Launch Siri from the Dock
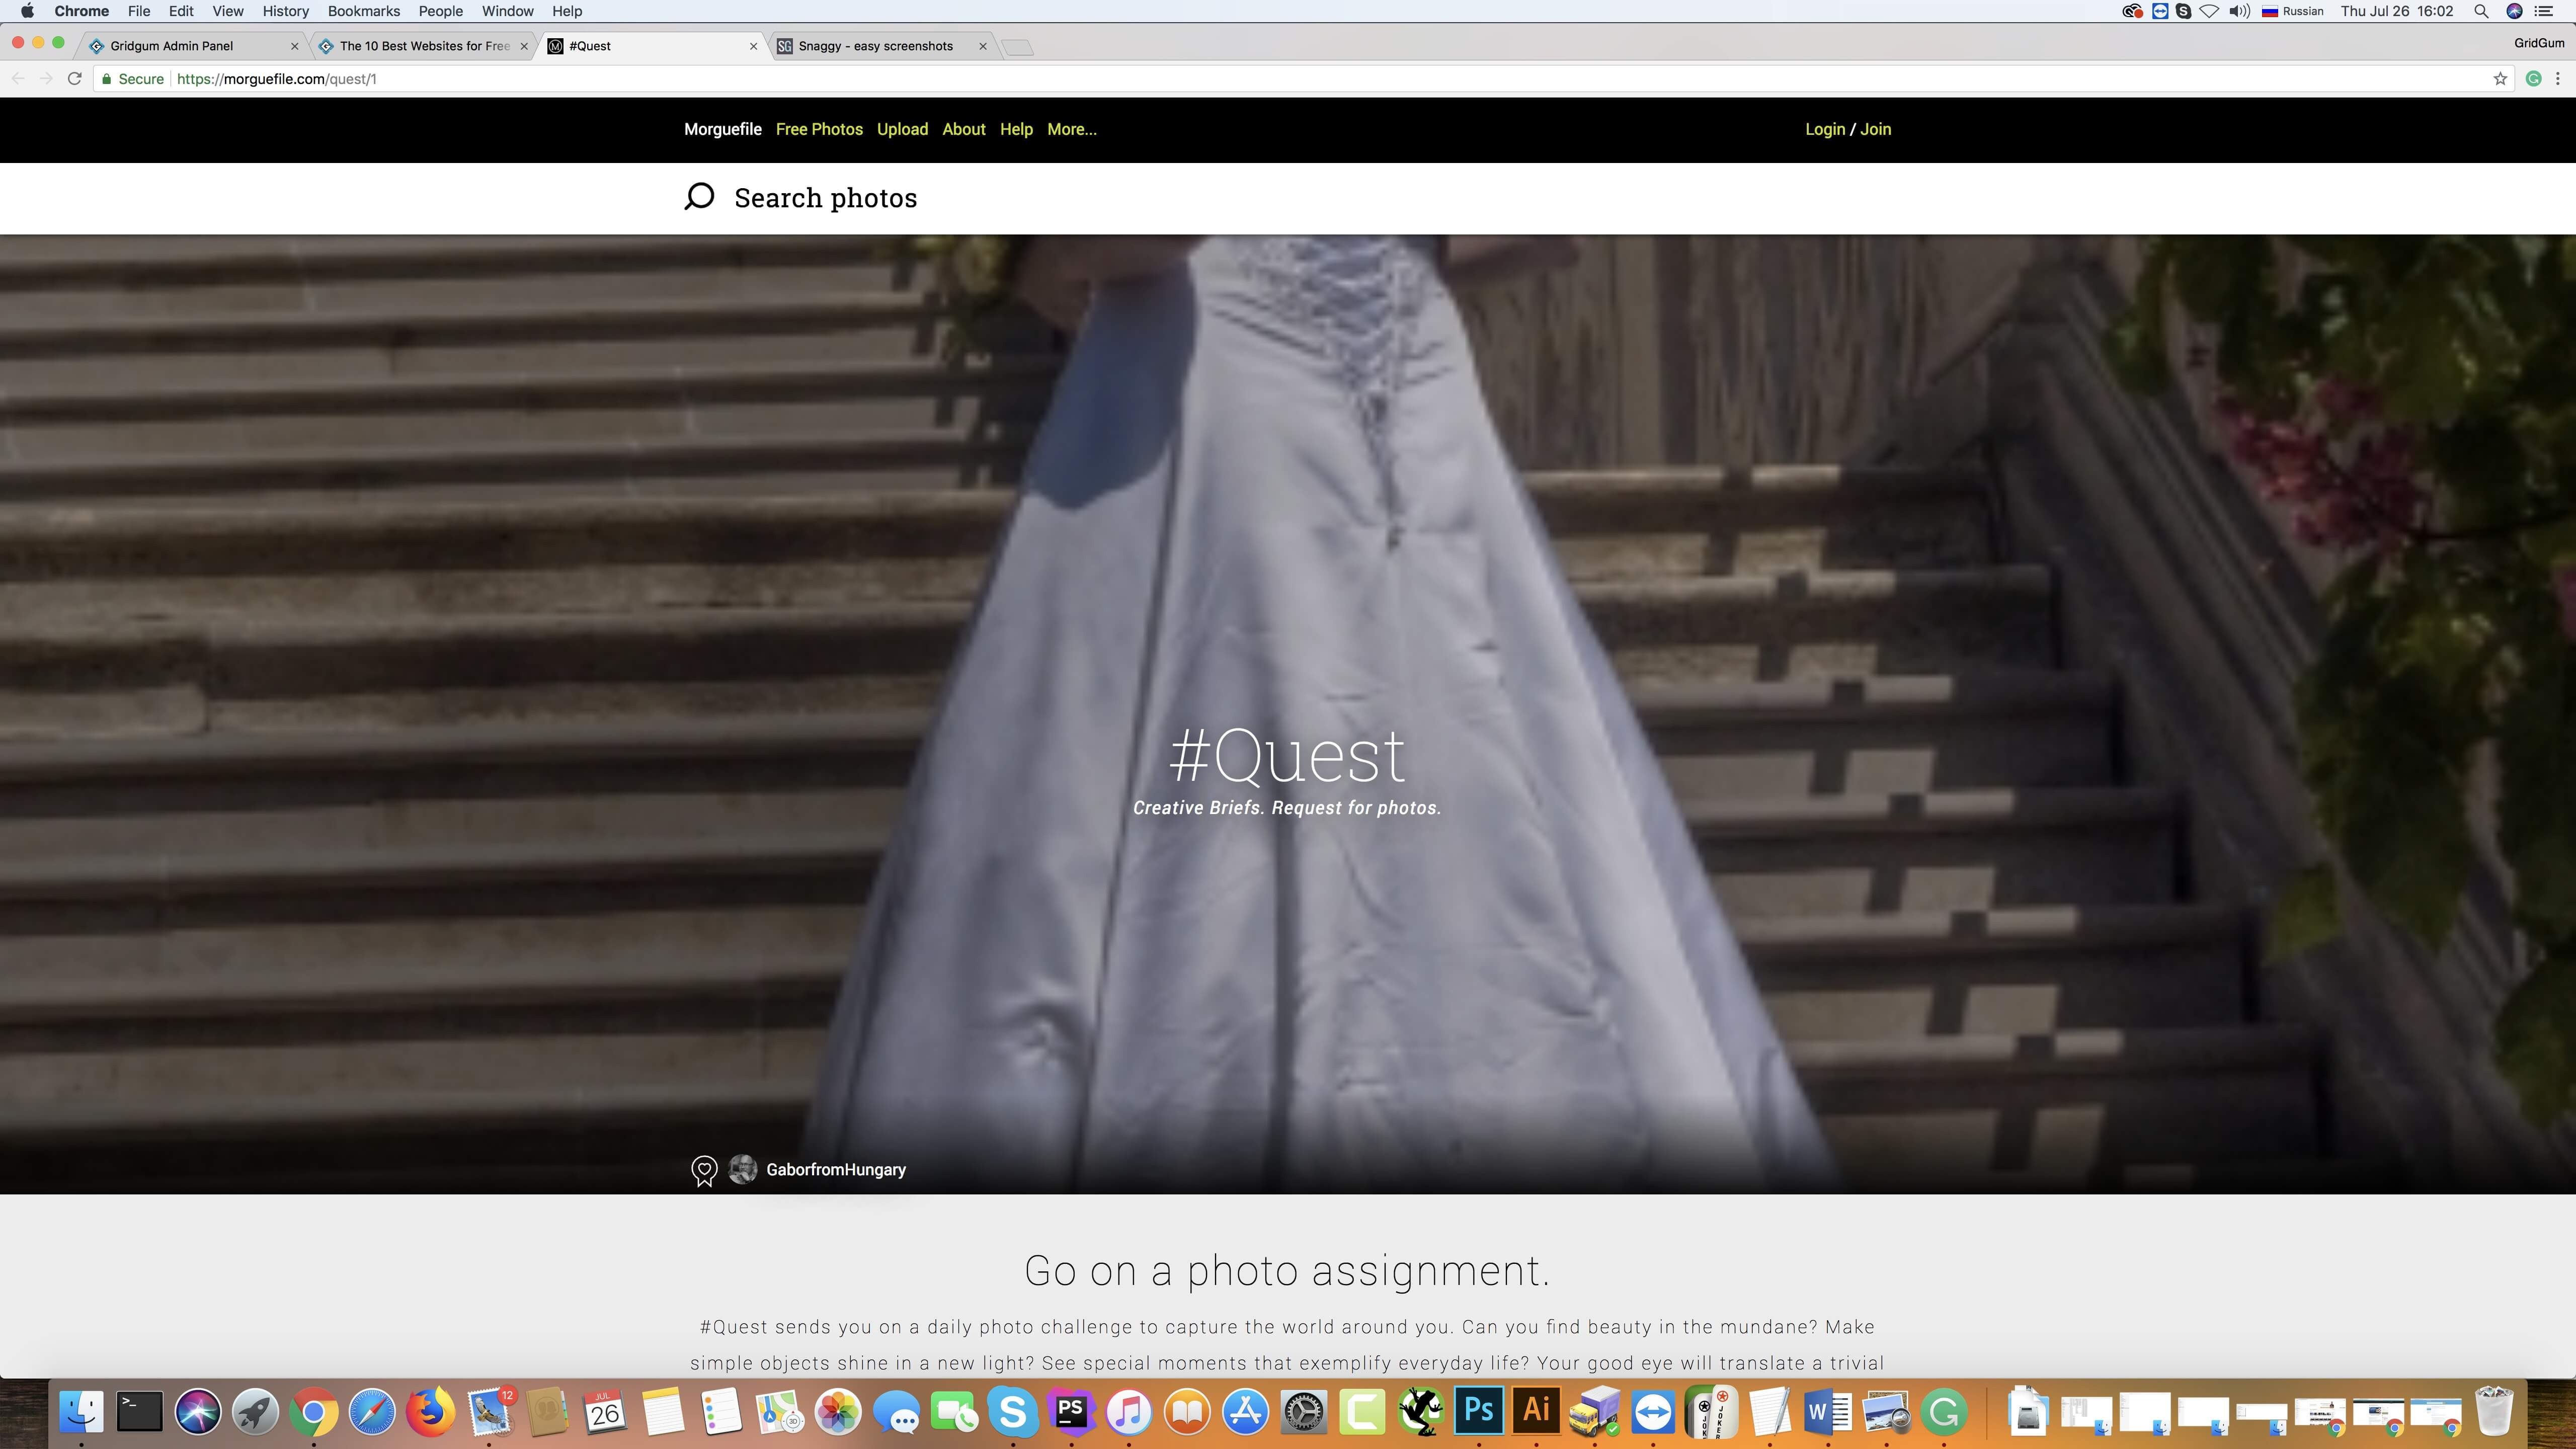This screenshot has height=1449, width=2576. point(197,1412)
